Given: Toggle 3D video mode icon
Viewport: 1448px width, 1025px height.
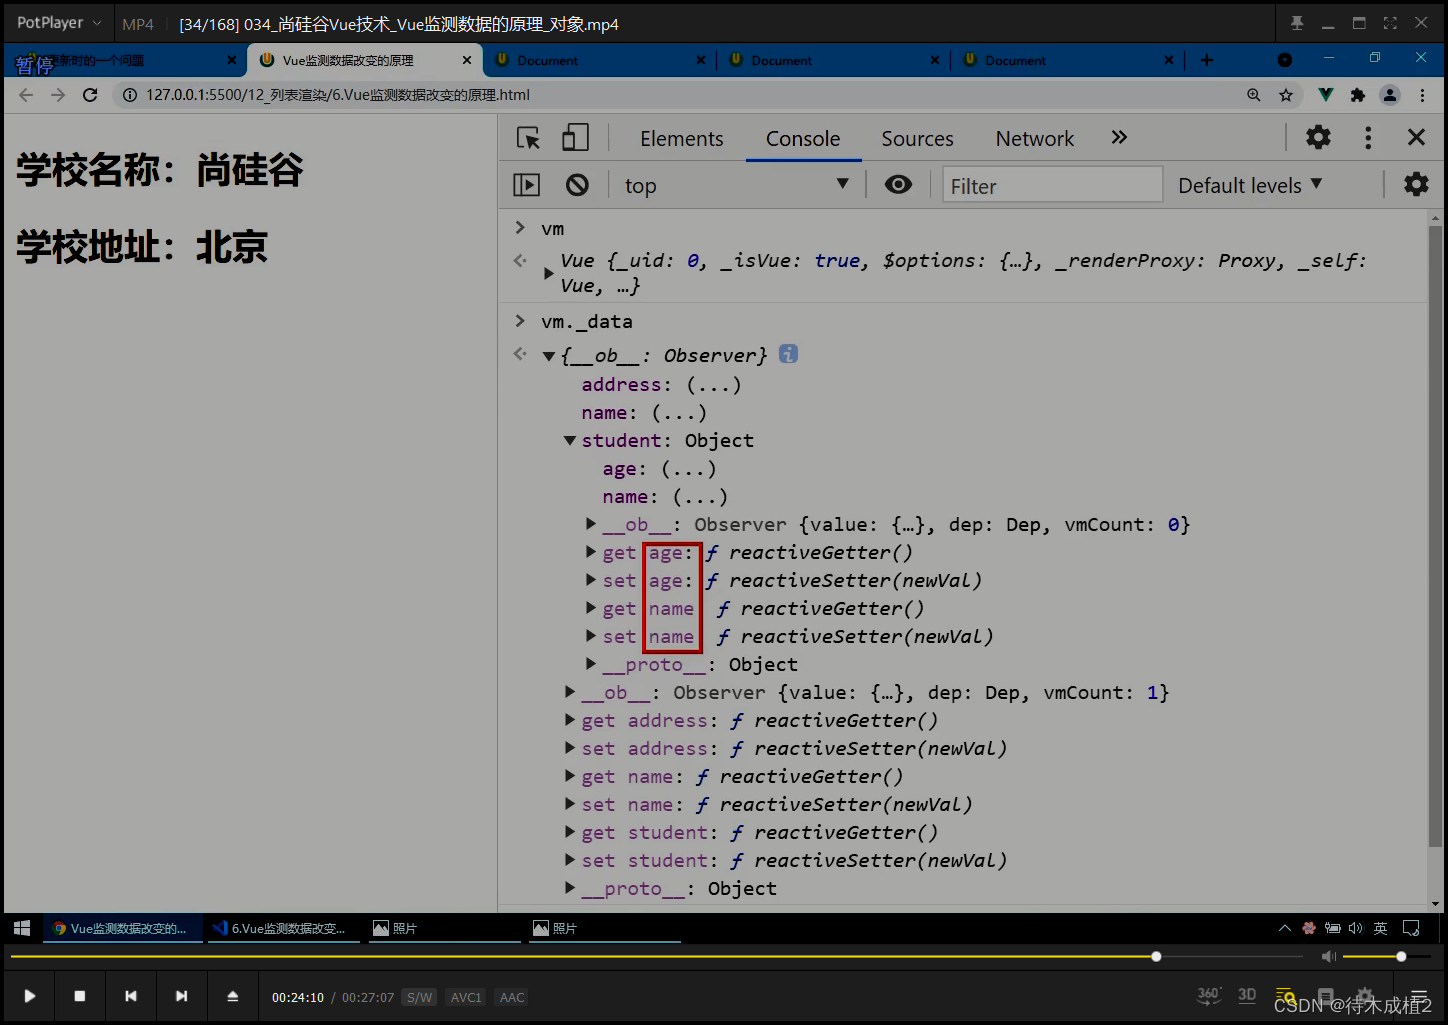Looking at the screenshot, I should click(x=1247, y=995).
